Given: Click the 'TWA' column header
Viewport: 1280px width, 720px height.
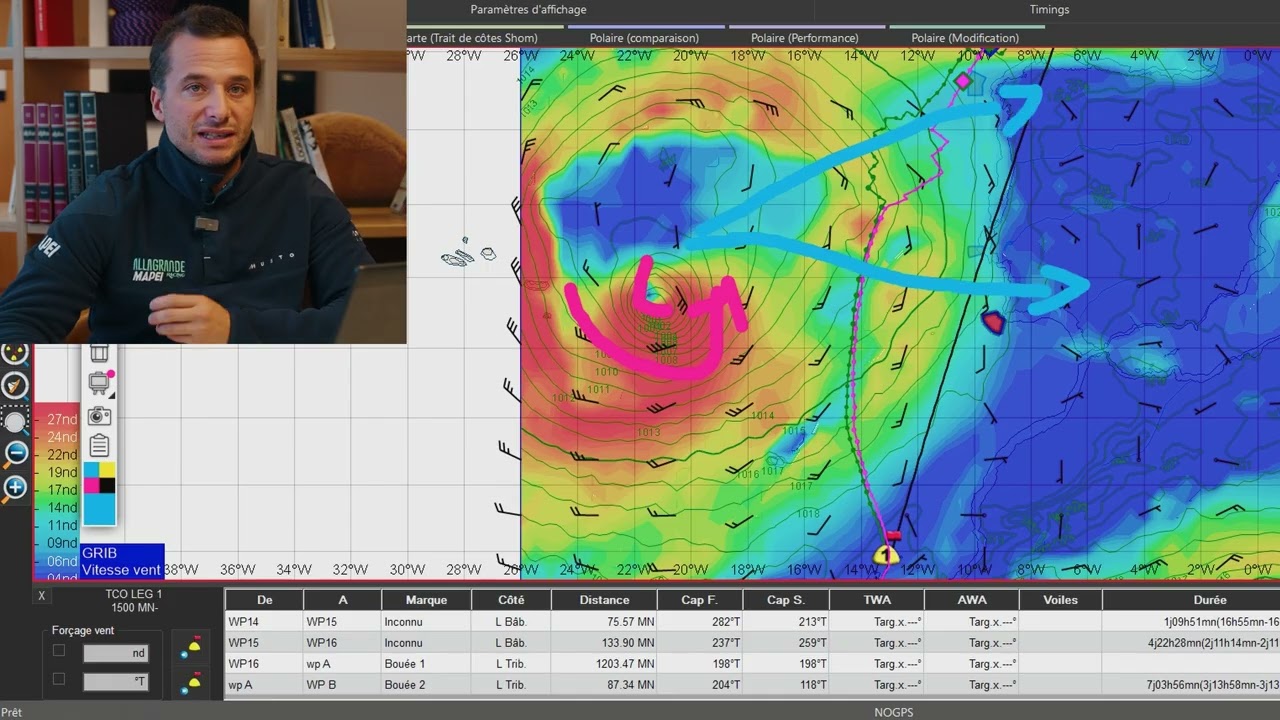Looking at the screenshot, I should pyautogui.click(x=877, y=600).
